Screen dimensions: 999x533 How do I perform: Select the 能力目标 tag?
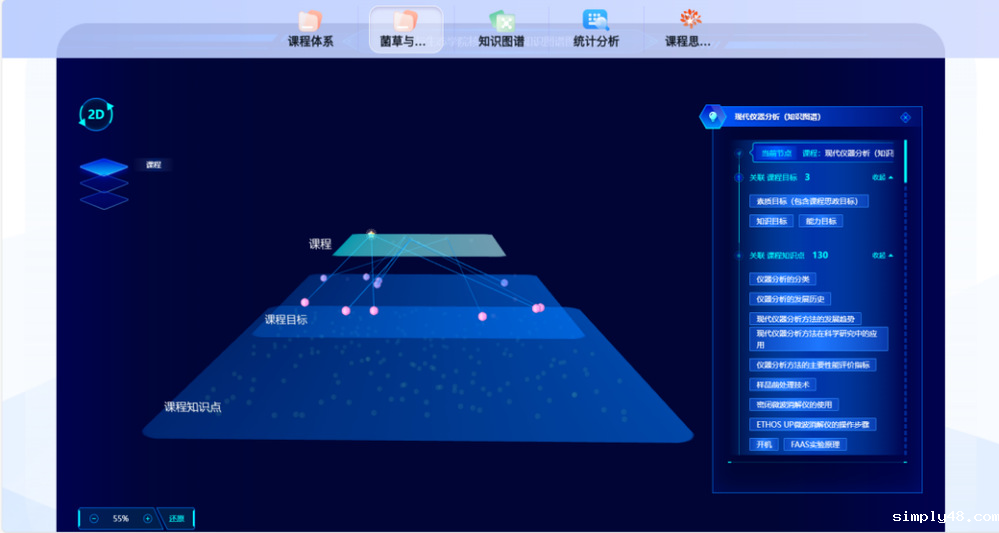pos(823,221)
